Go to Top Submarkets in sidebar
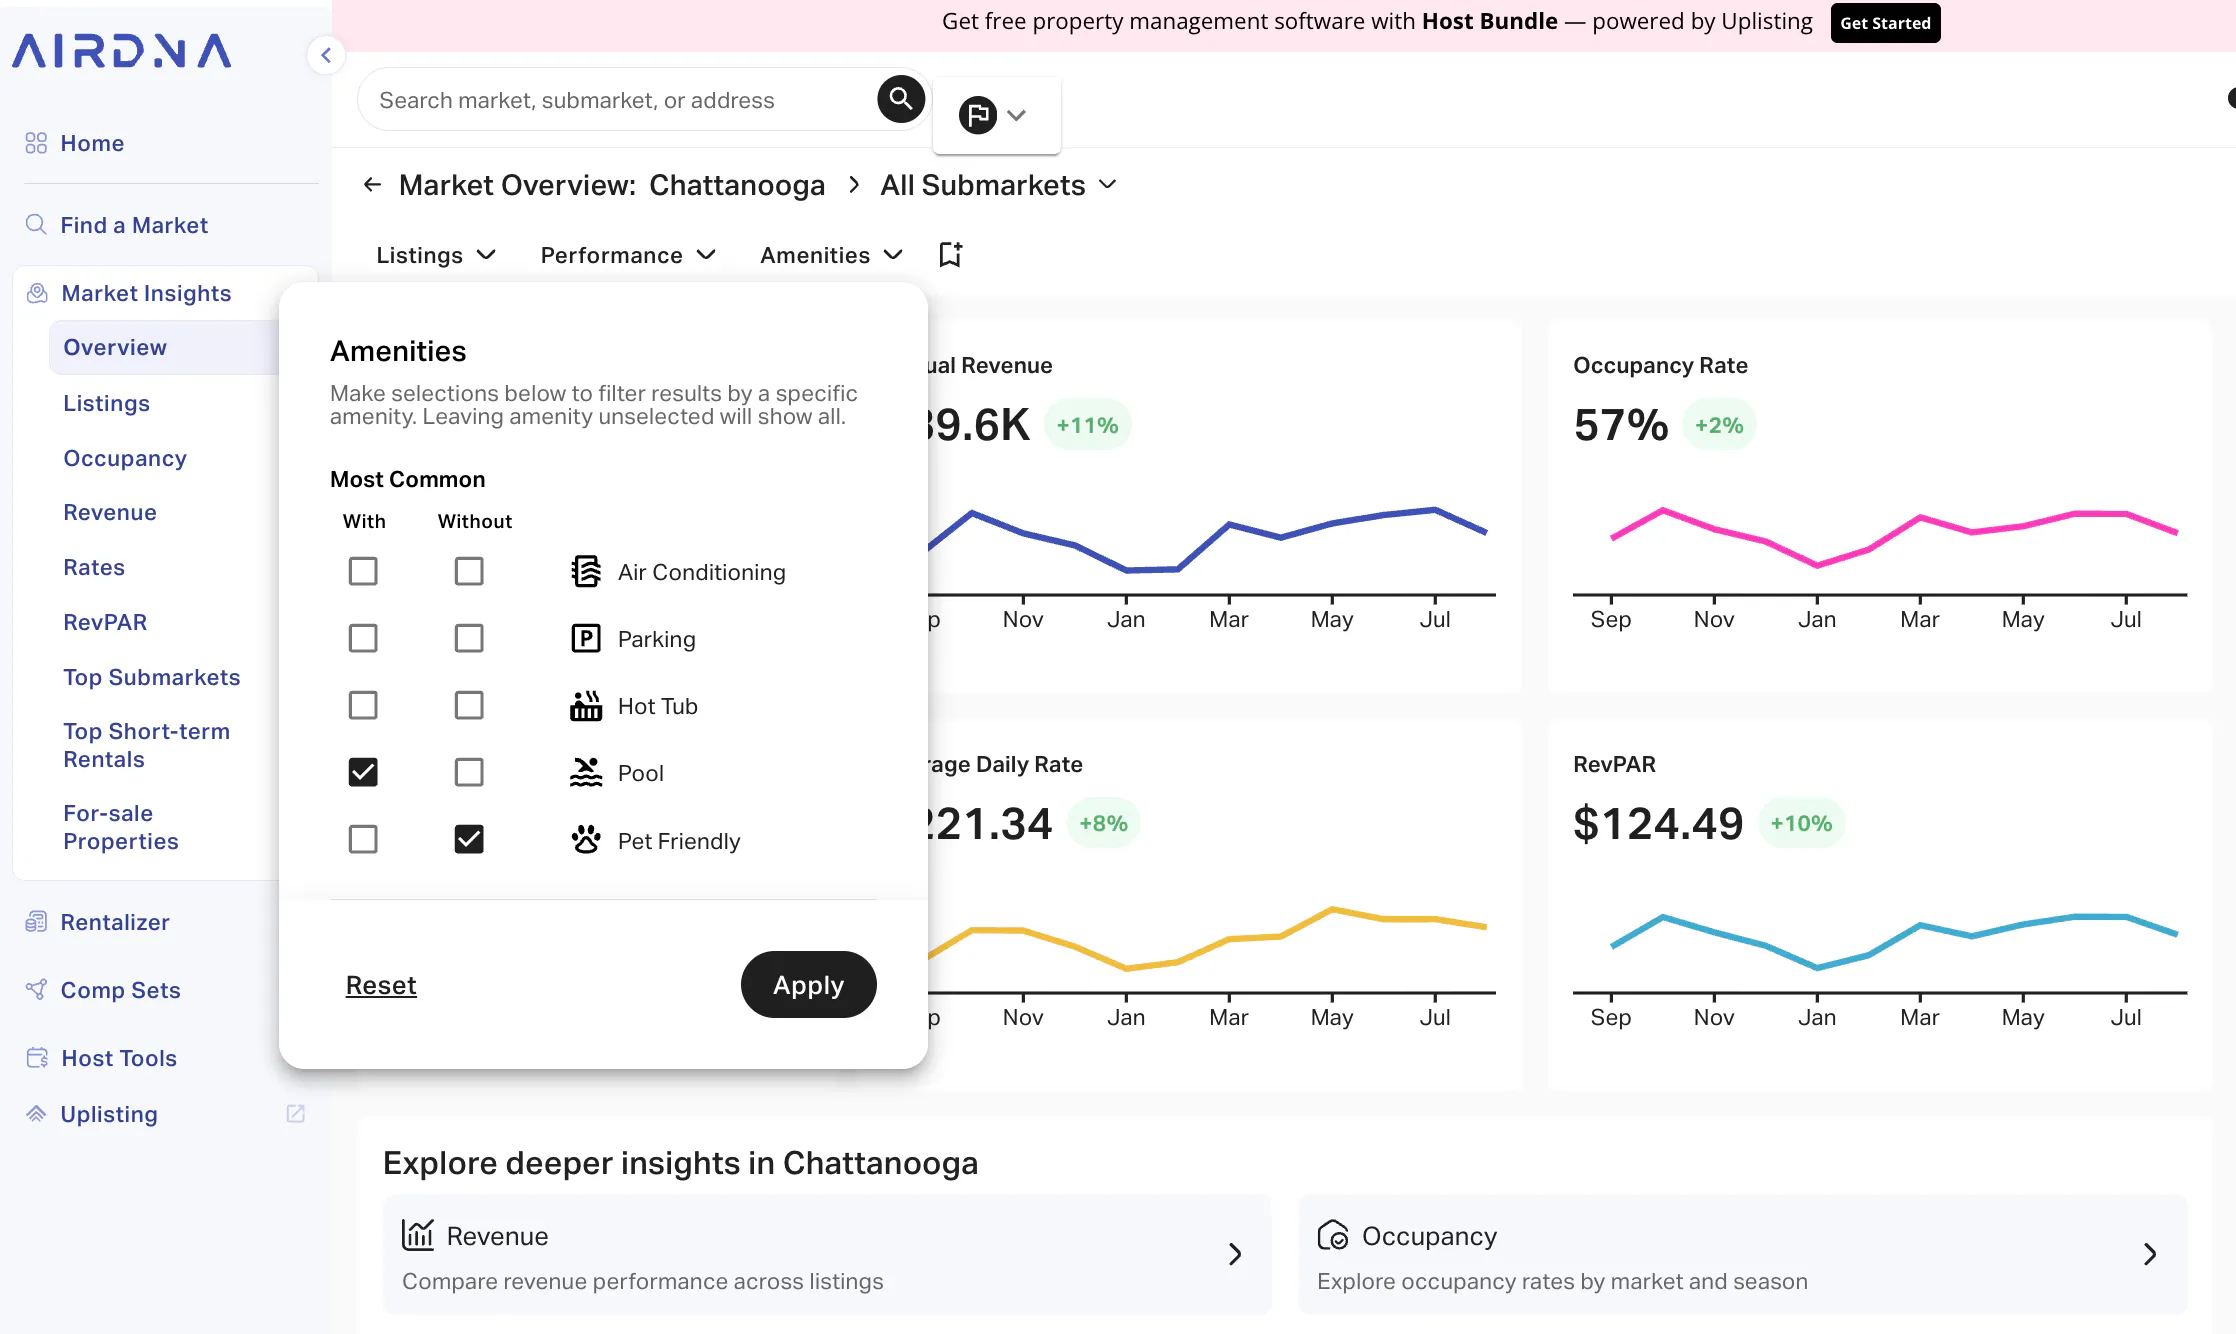Image resolution: width=2236 pixels, height=1334 pixels. click(151, 677)
